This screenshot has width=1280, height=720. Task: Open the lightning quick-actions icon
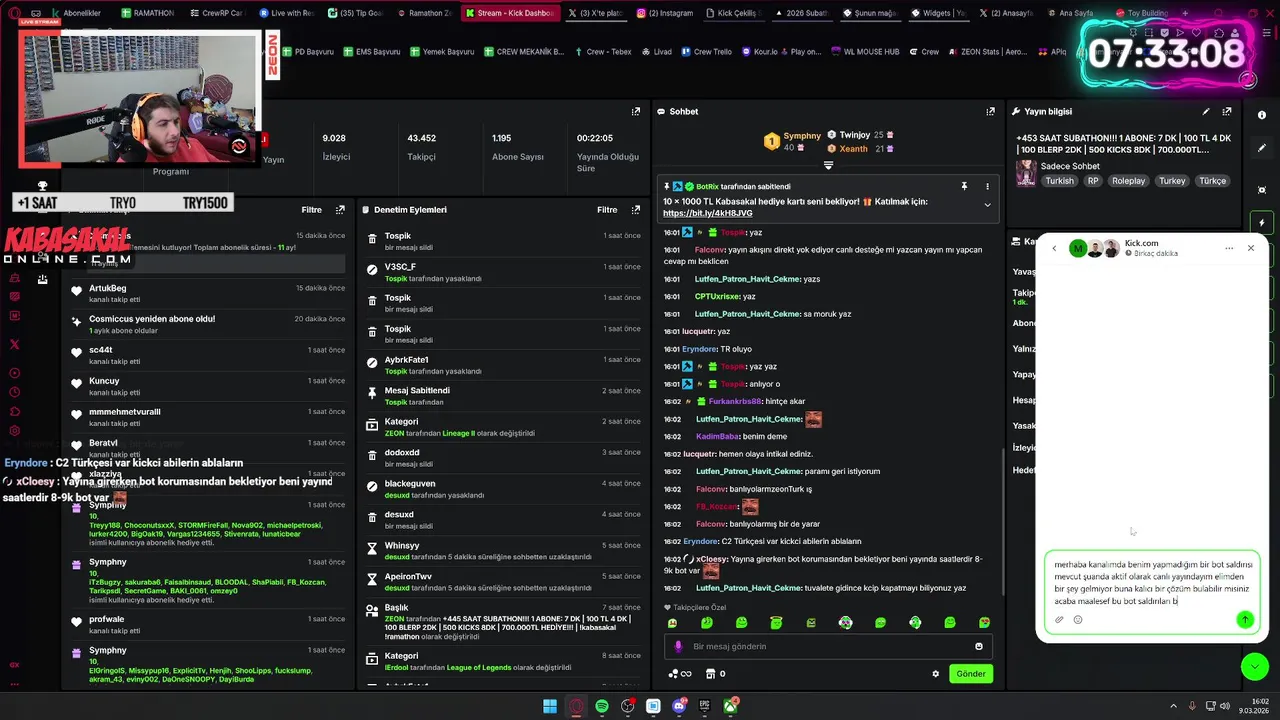pyautogui.click(x=1262, y=222)
